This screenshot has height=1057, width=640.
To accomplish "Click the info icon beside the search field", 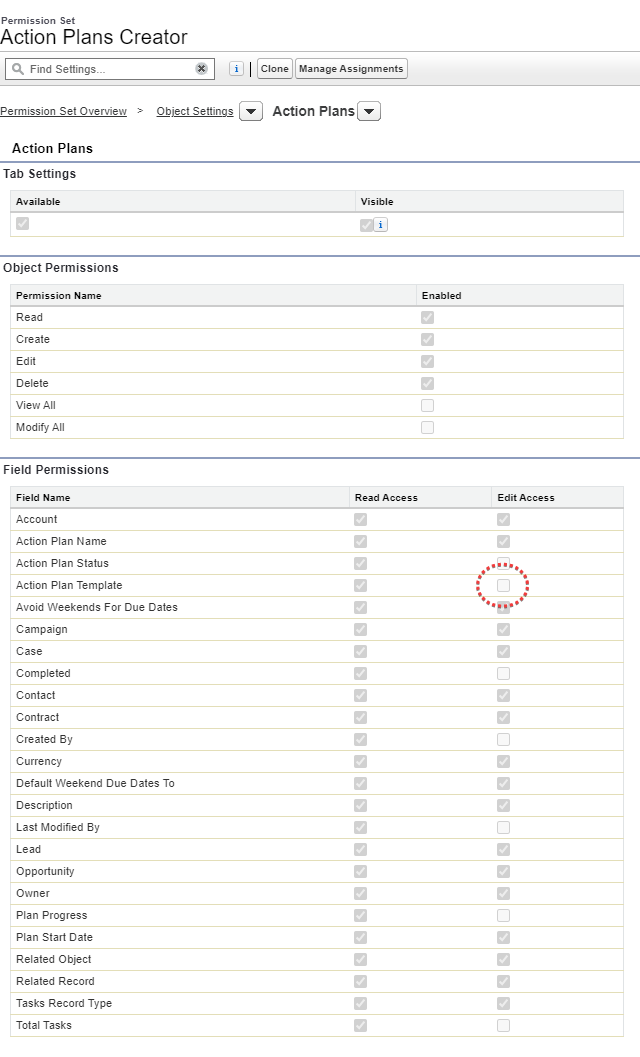I will (236, 68).
